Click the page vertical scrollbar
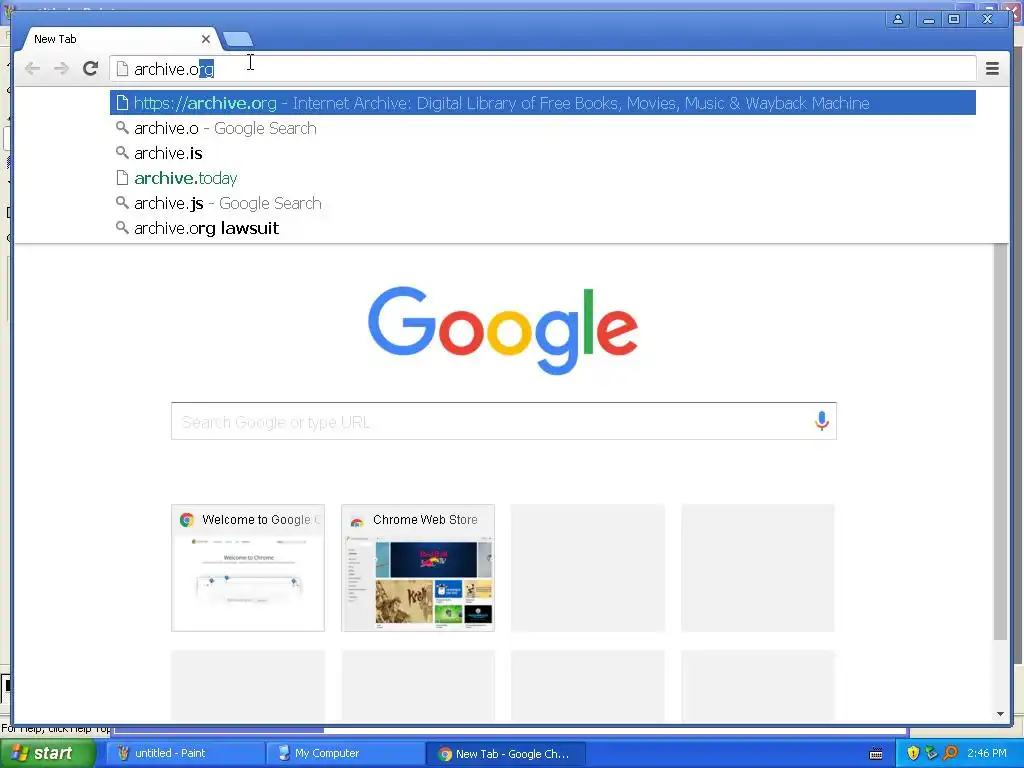The image size is (1024, 768). pos(1000,441)
